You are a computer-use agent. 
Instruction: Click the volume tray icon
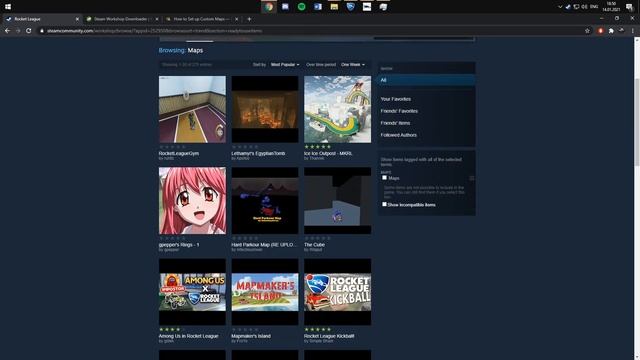pyautogui.click(x=584, y=7)
